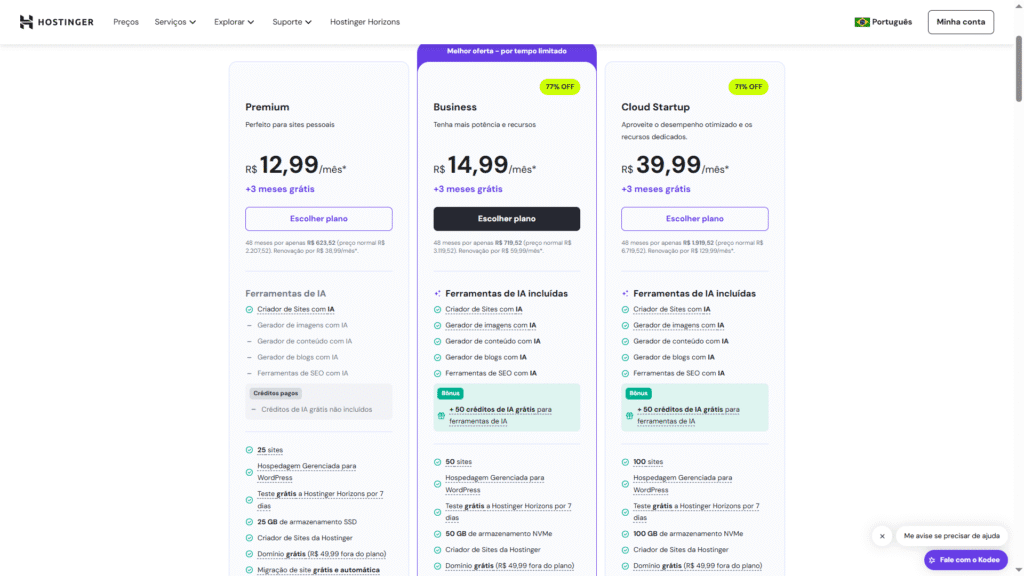Click Cloud Startup's Domínio grátis link

[697, 566]
